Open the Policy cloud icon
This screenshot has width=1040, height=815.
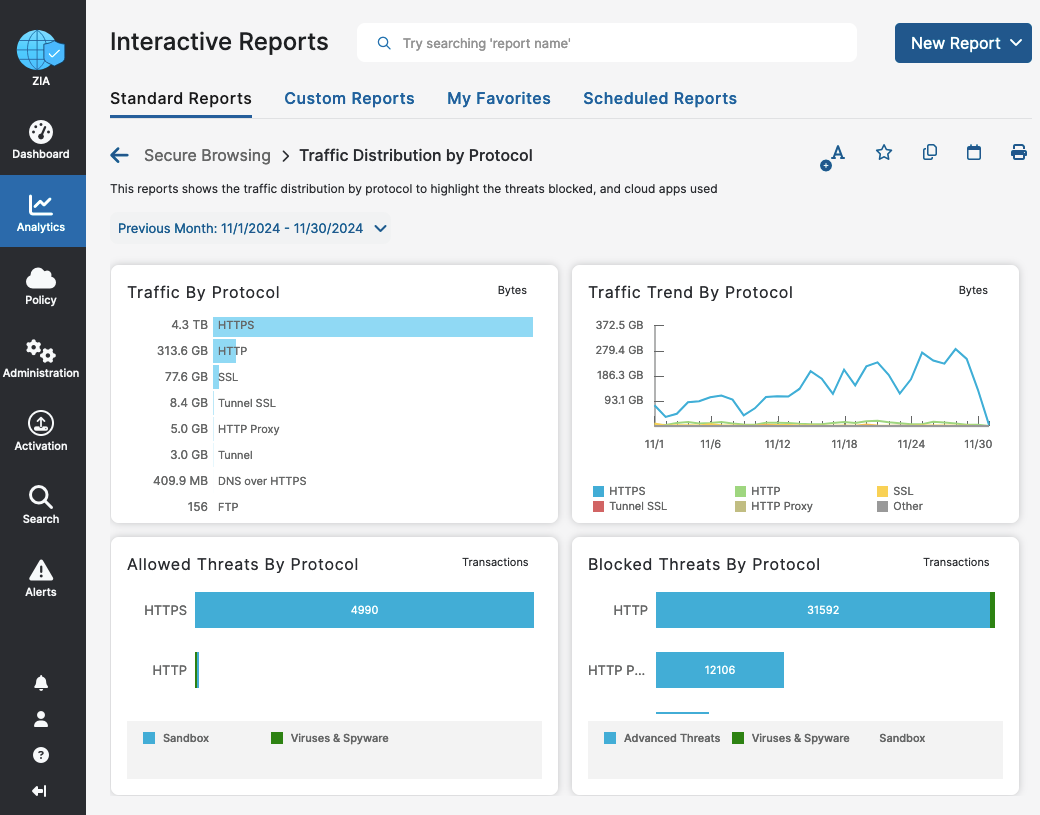point(41,286)
